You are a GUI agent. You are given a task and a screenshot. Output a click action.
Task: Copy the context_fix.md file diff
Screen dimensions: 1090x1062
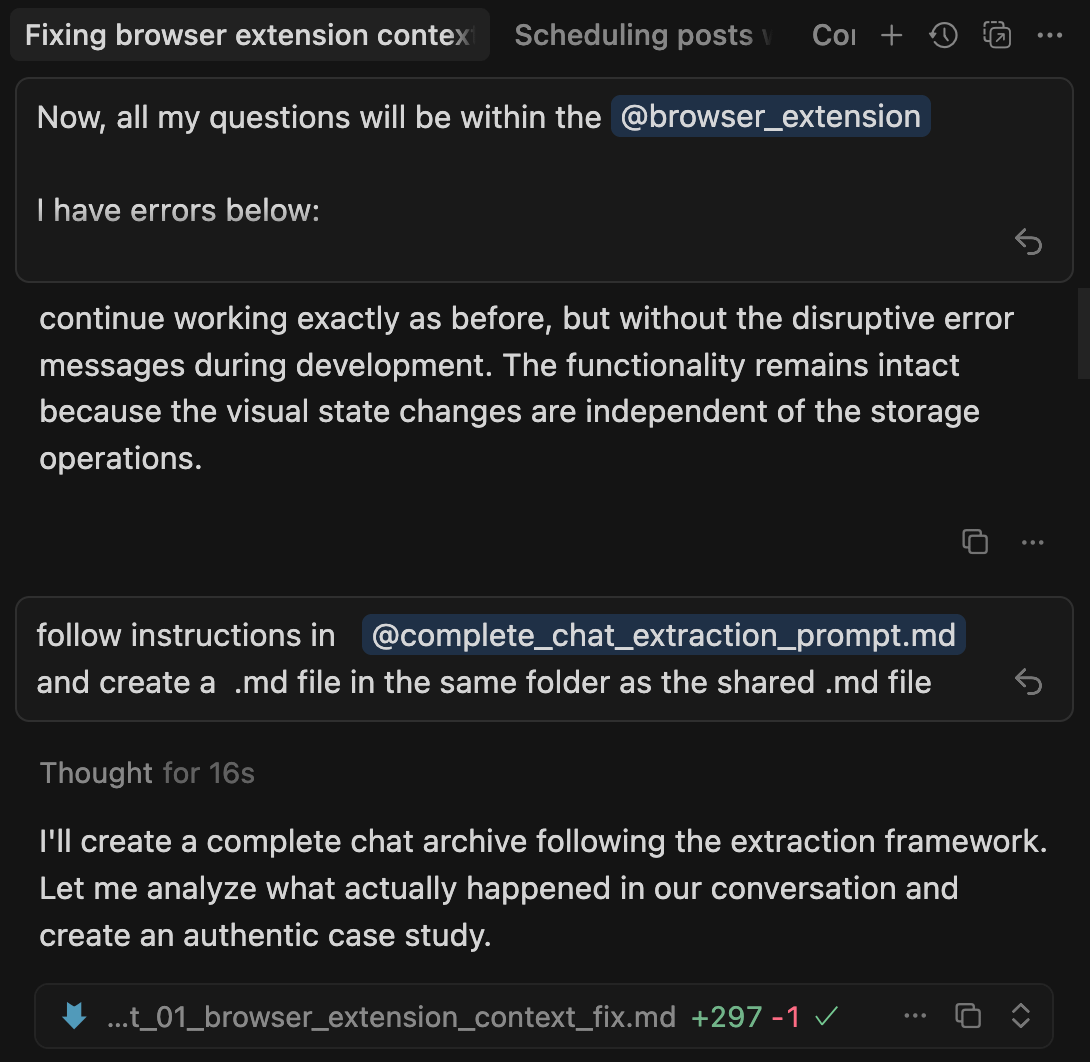click(968, 1015)
